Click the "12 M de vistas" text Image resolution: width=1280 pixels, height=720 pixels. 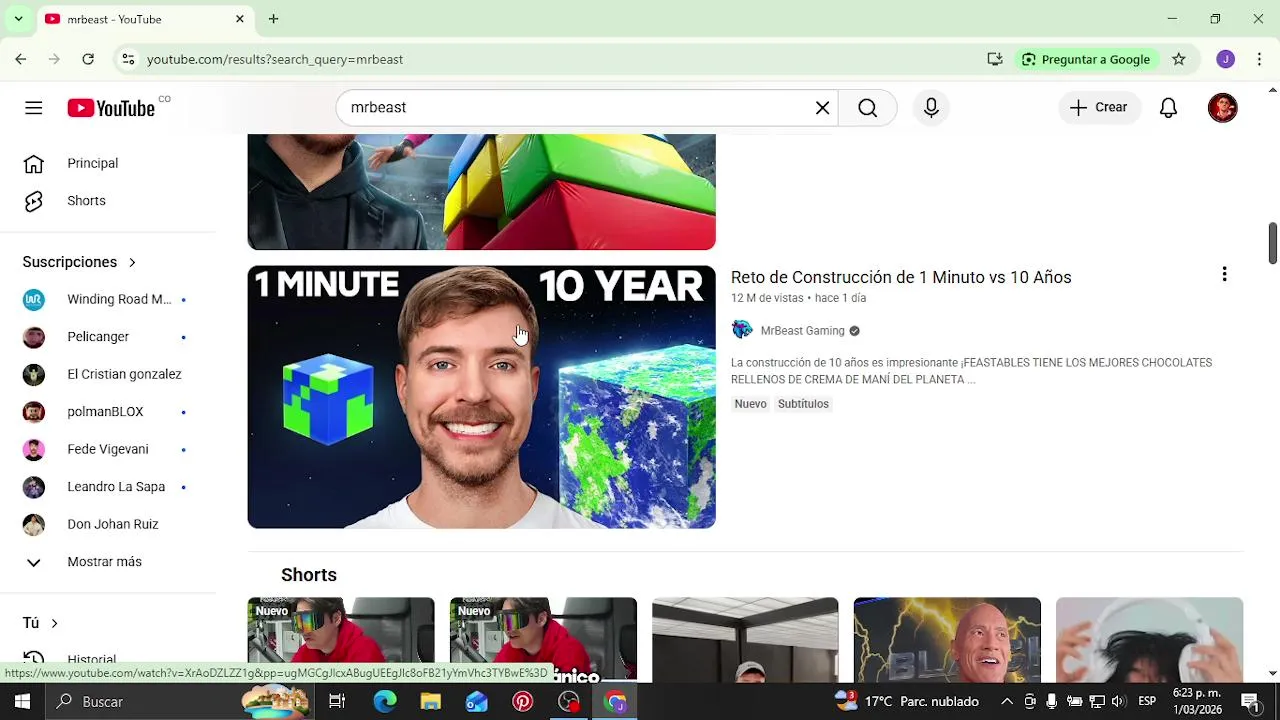[x=767, y=298]
